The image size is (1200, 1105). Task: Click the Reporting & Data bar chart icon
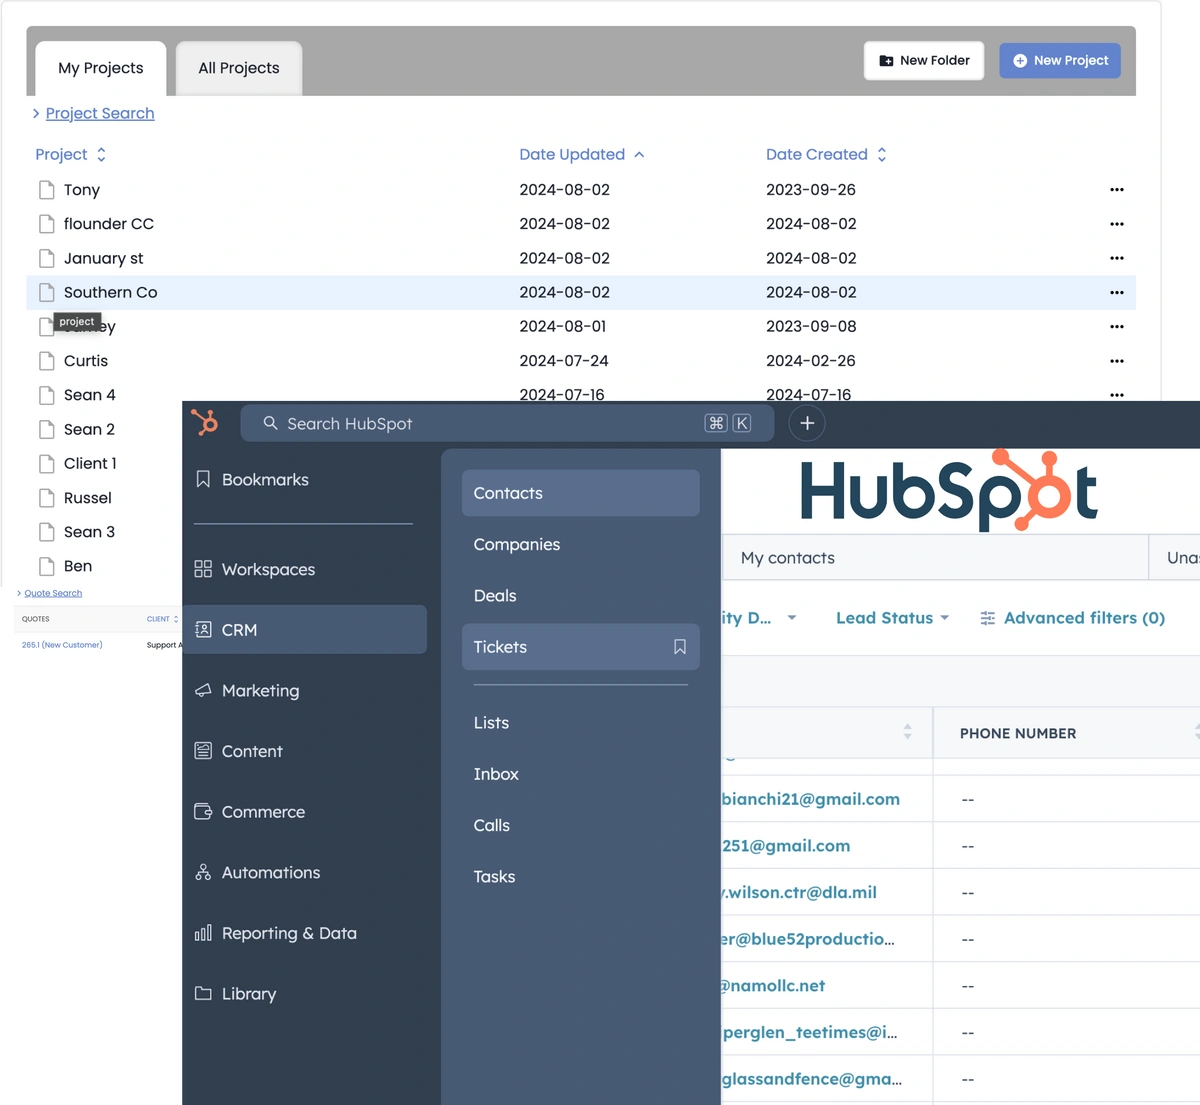point(203,933)
